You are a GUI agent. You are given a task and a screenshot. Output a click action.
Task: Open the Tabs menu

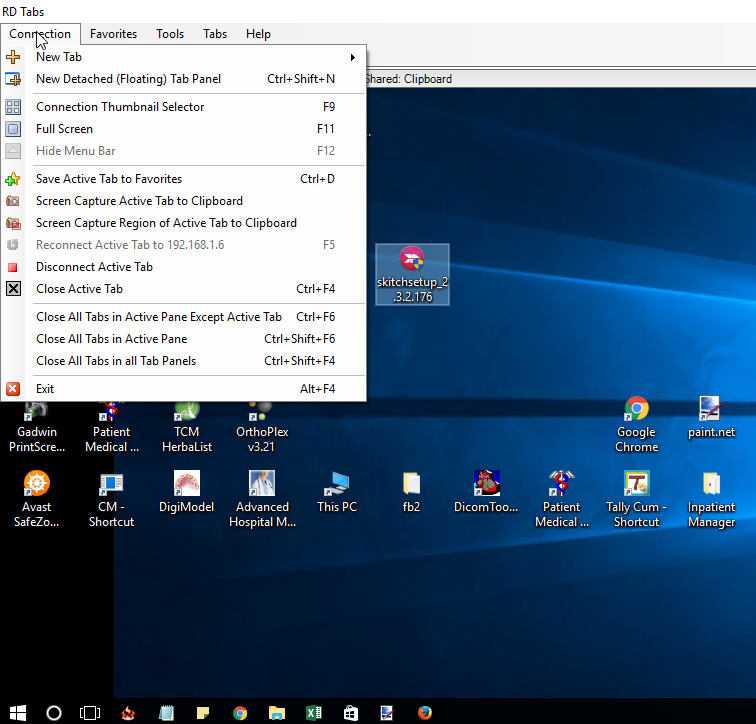[215, 34]
